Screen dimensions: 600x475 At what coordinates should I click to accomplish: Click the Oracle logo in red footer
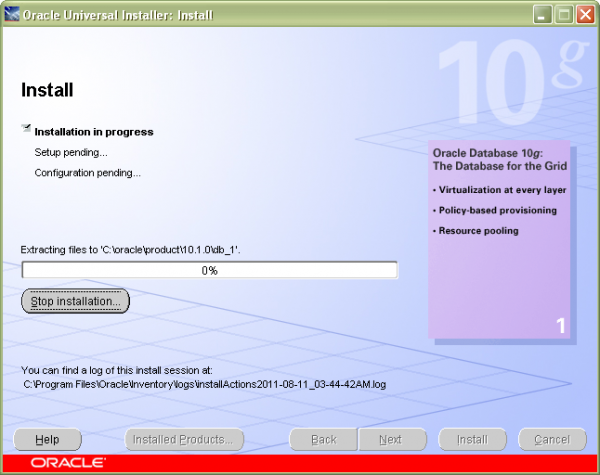pyautogui.click(x=68, y=463)
